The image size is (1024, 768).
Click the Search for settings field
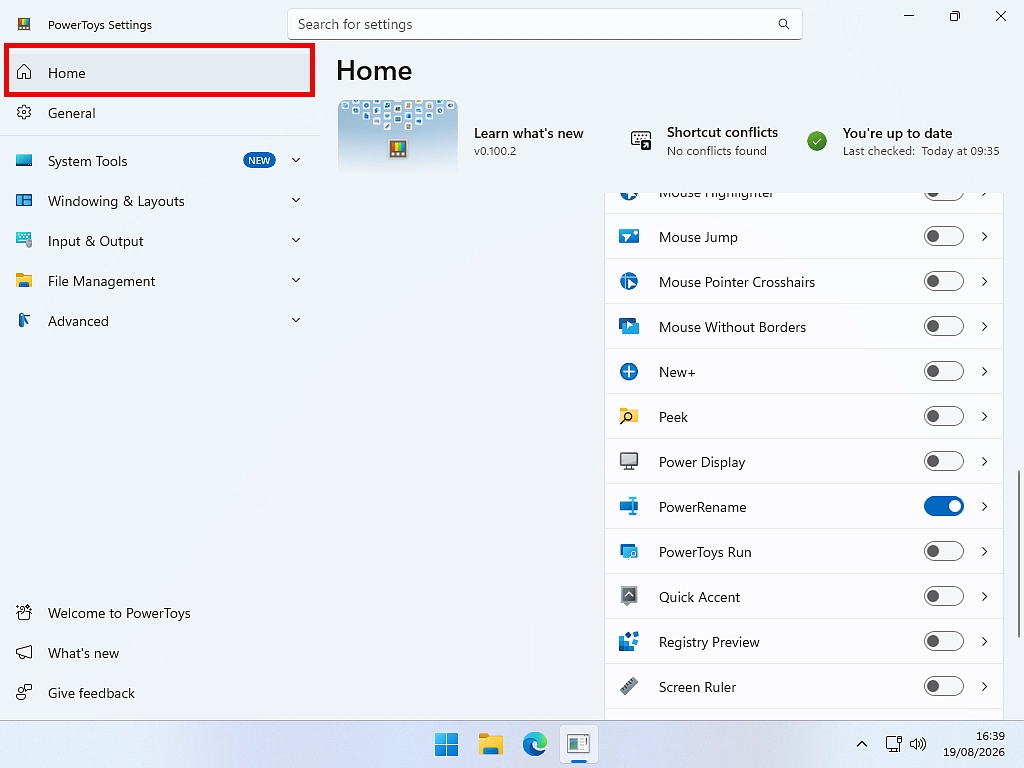point(545,24)
